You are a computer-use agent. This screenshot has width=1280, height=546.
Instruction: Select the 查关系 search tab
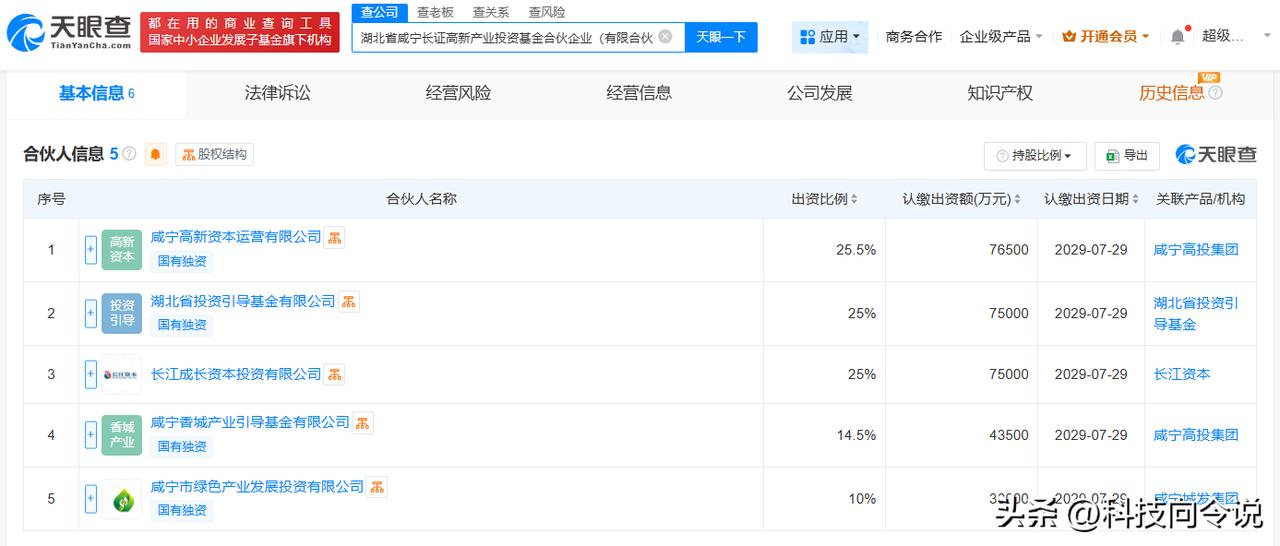[491, 12]
